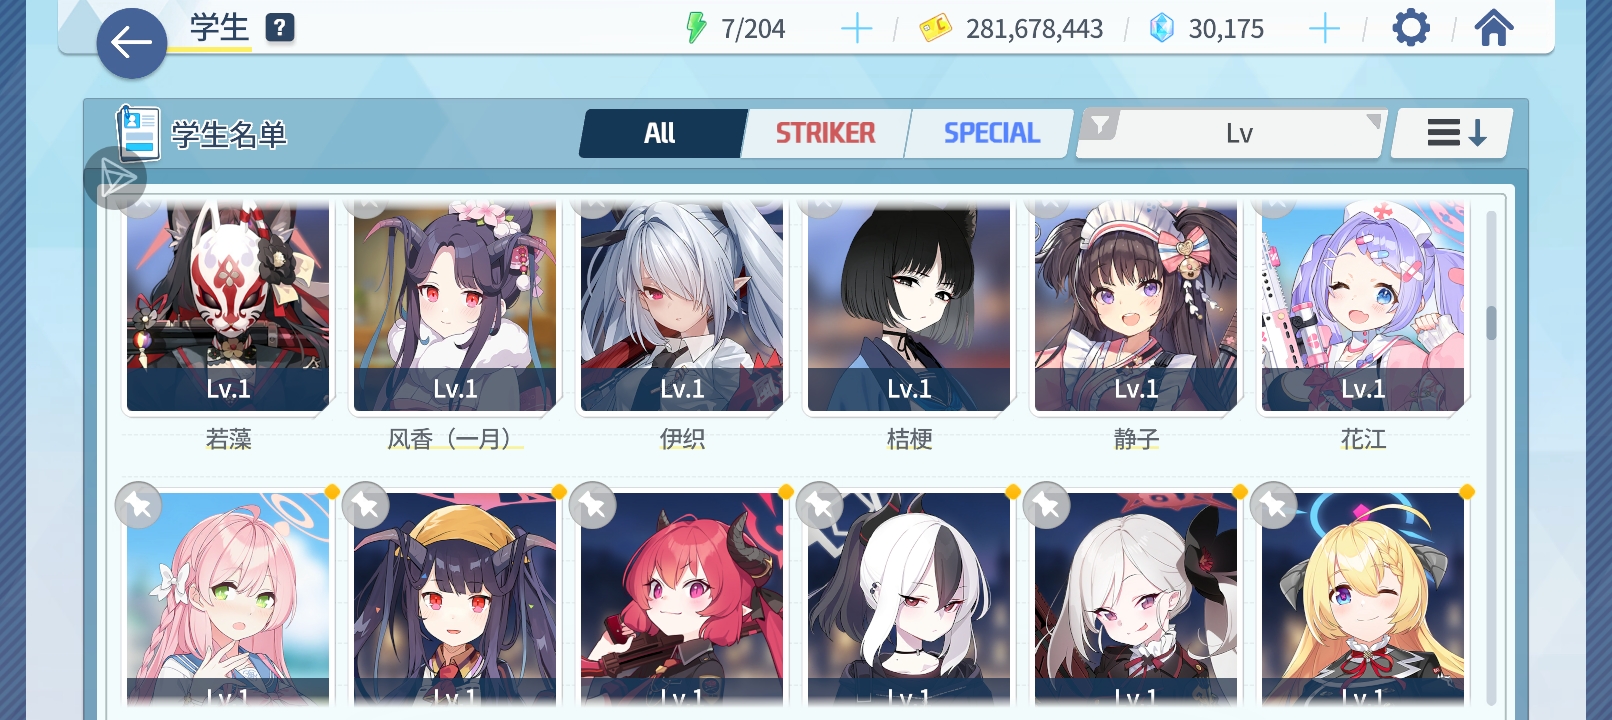Open student 若藻 with the fox mask
Image resolution: width=1612 pixels, height=720 pixels.
228,305
